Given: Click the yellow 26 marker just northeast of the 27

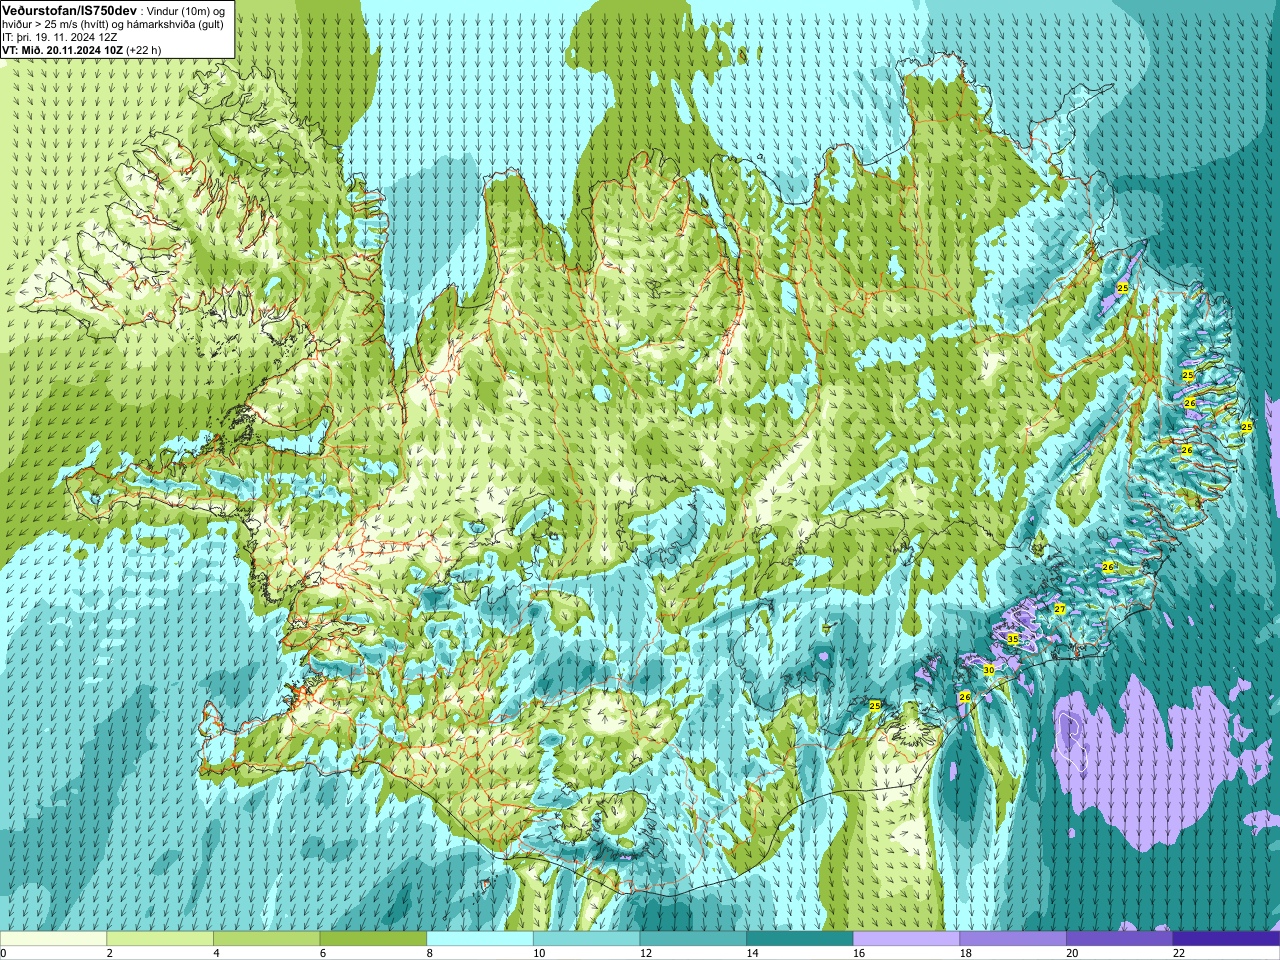Looking at the screenshot, I should click(1108, 566).
